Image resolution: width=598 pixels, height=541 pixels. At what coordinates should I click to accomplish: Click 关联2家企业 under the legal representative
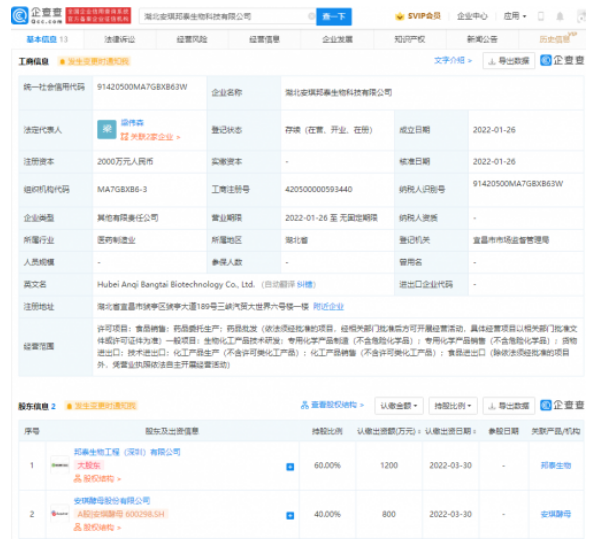151,136
